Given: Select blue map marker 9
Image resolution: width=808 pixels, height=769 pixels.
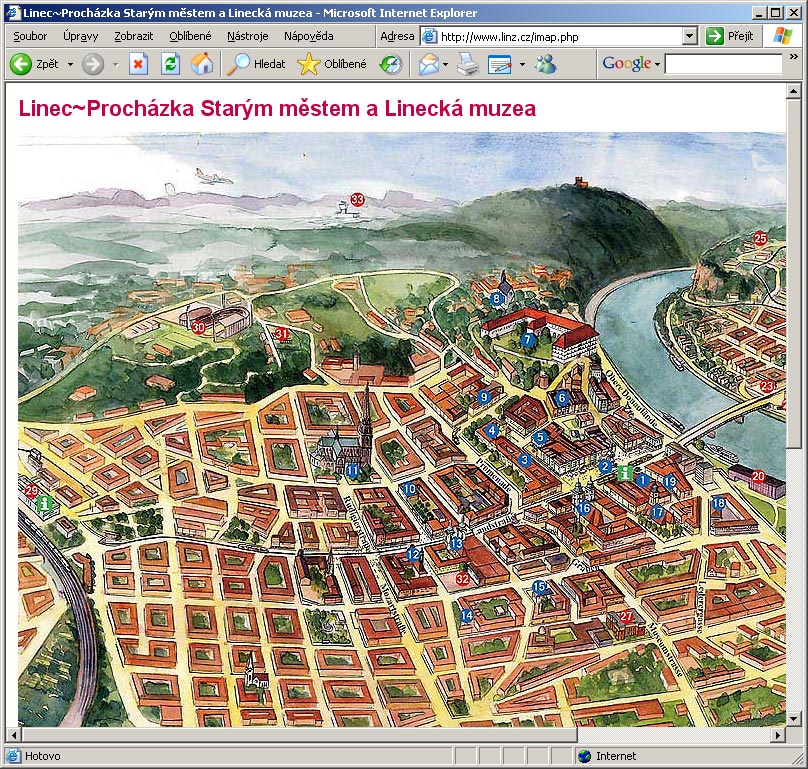Looking at the screenshot, I should (483, 397).
